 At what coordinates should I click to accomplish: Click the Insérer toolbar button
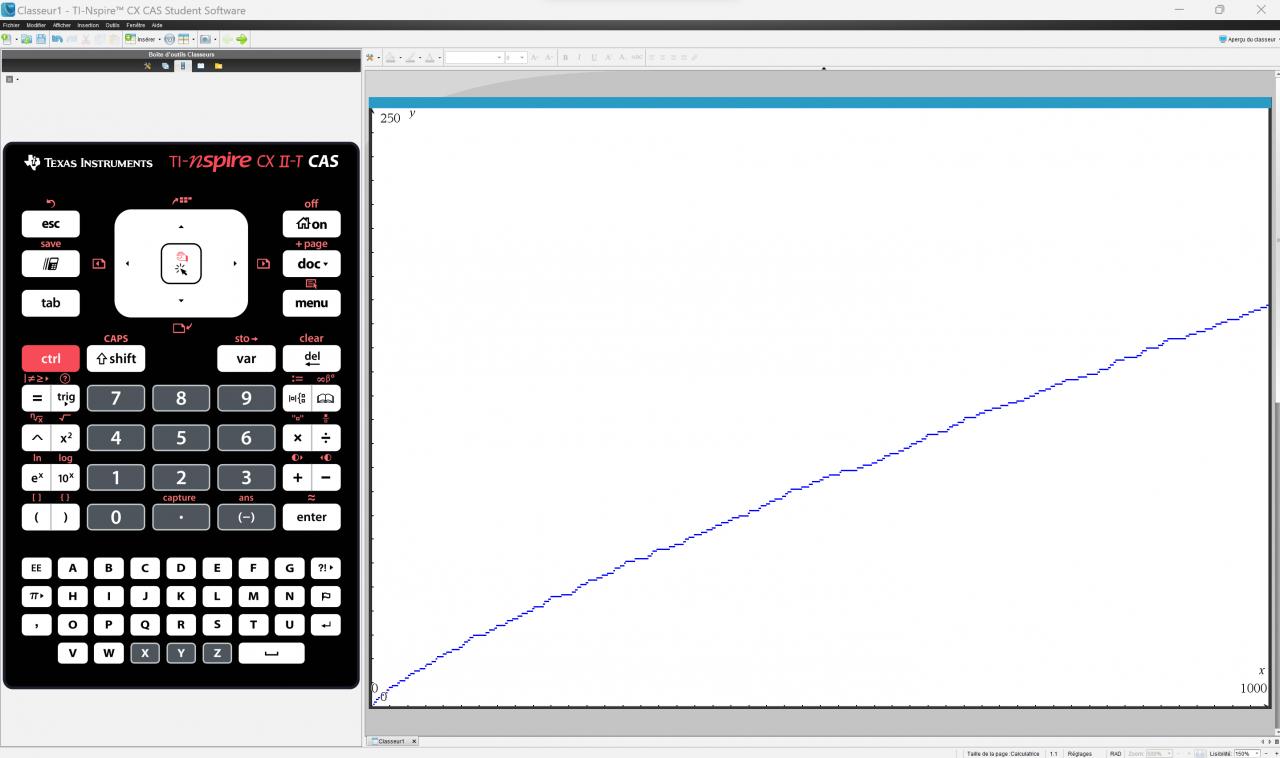[141, 39]
